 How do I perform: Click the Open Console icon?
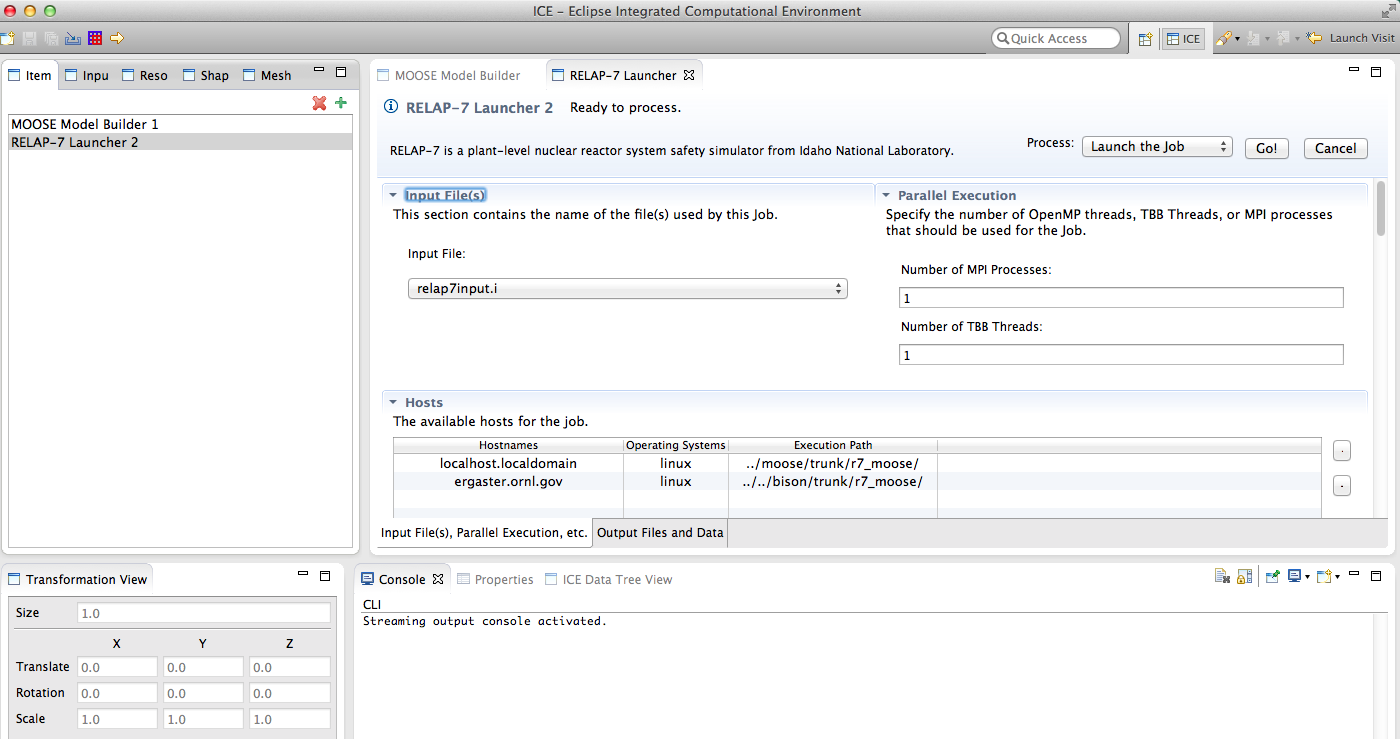[1324, 576]
